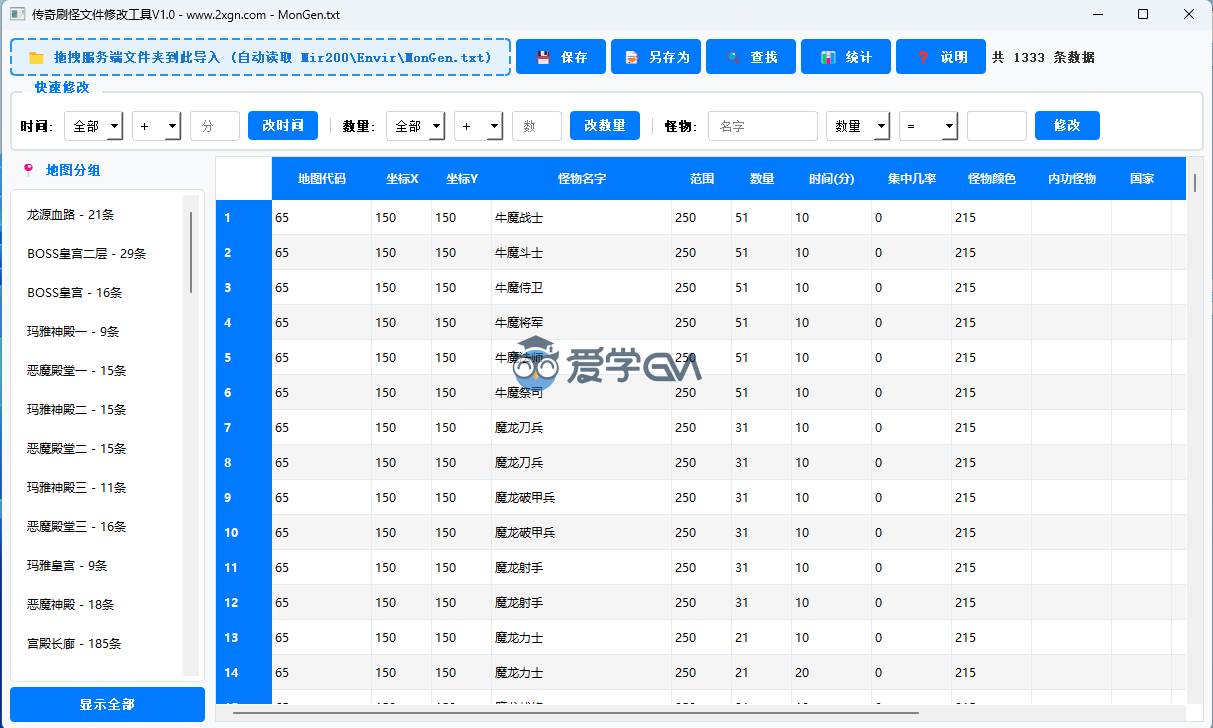Click the pink map pin icon
The width and height of the screenshot is (1213, 728).
pos(28,170)
